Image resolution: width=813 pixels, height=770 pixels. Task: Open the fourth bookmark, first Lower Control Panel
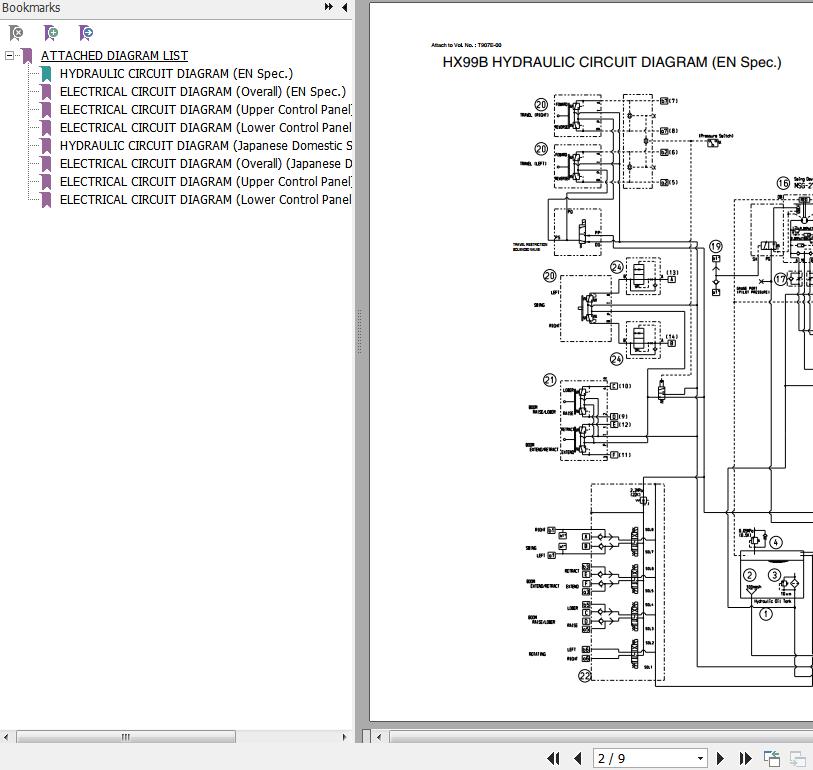[x=205, y=128]
